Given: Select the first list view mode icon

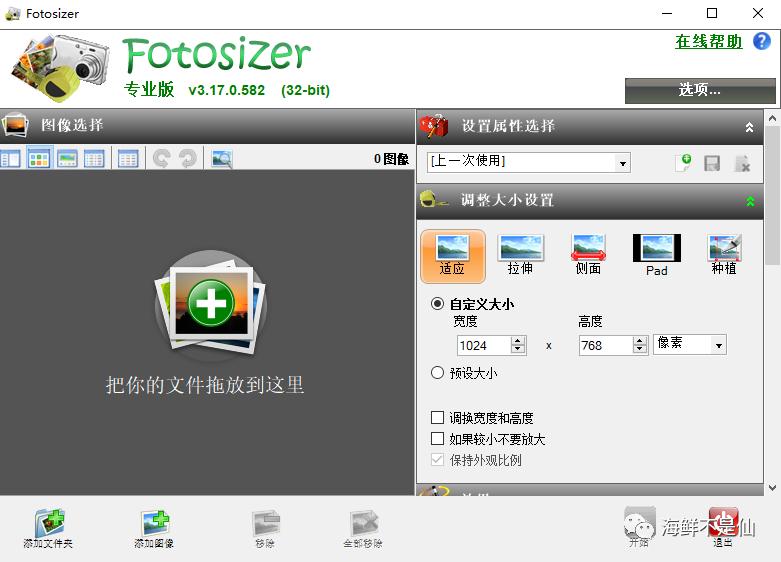Looking at the screenshot, I should click(x=10, y=159).
